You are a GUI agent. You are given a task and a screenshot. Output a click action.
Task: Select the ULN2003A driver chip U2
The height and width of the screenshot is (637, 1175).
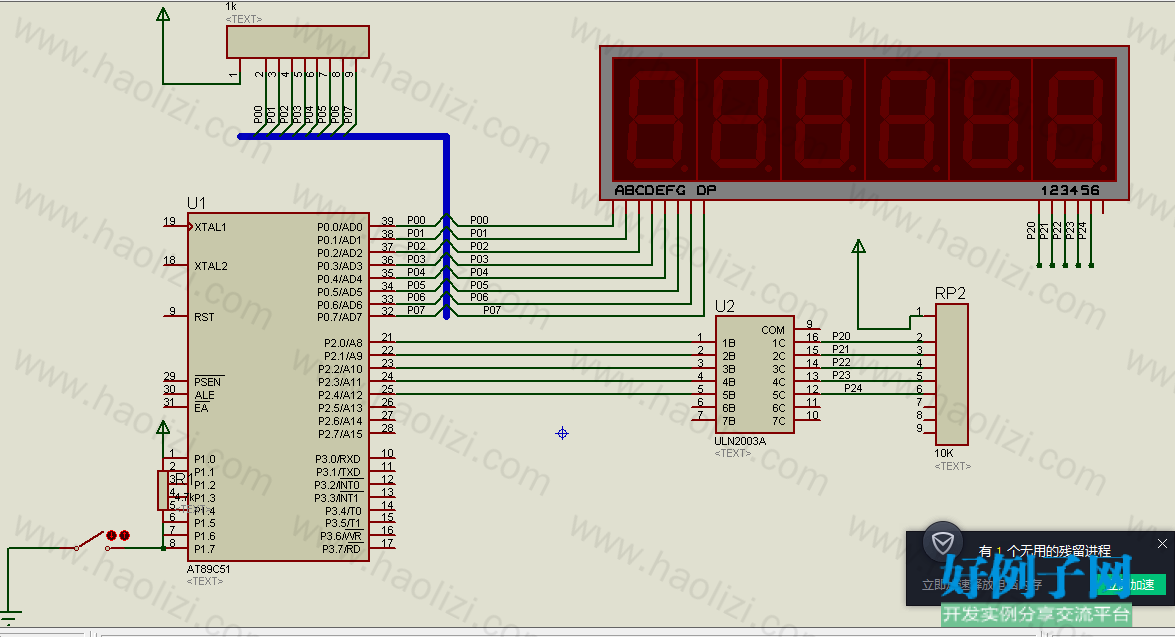click(755, 374)
